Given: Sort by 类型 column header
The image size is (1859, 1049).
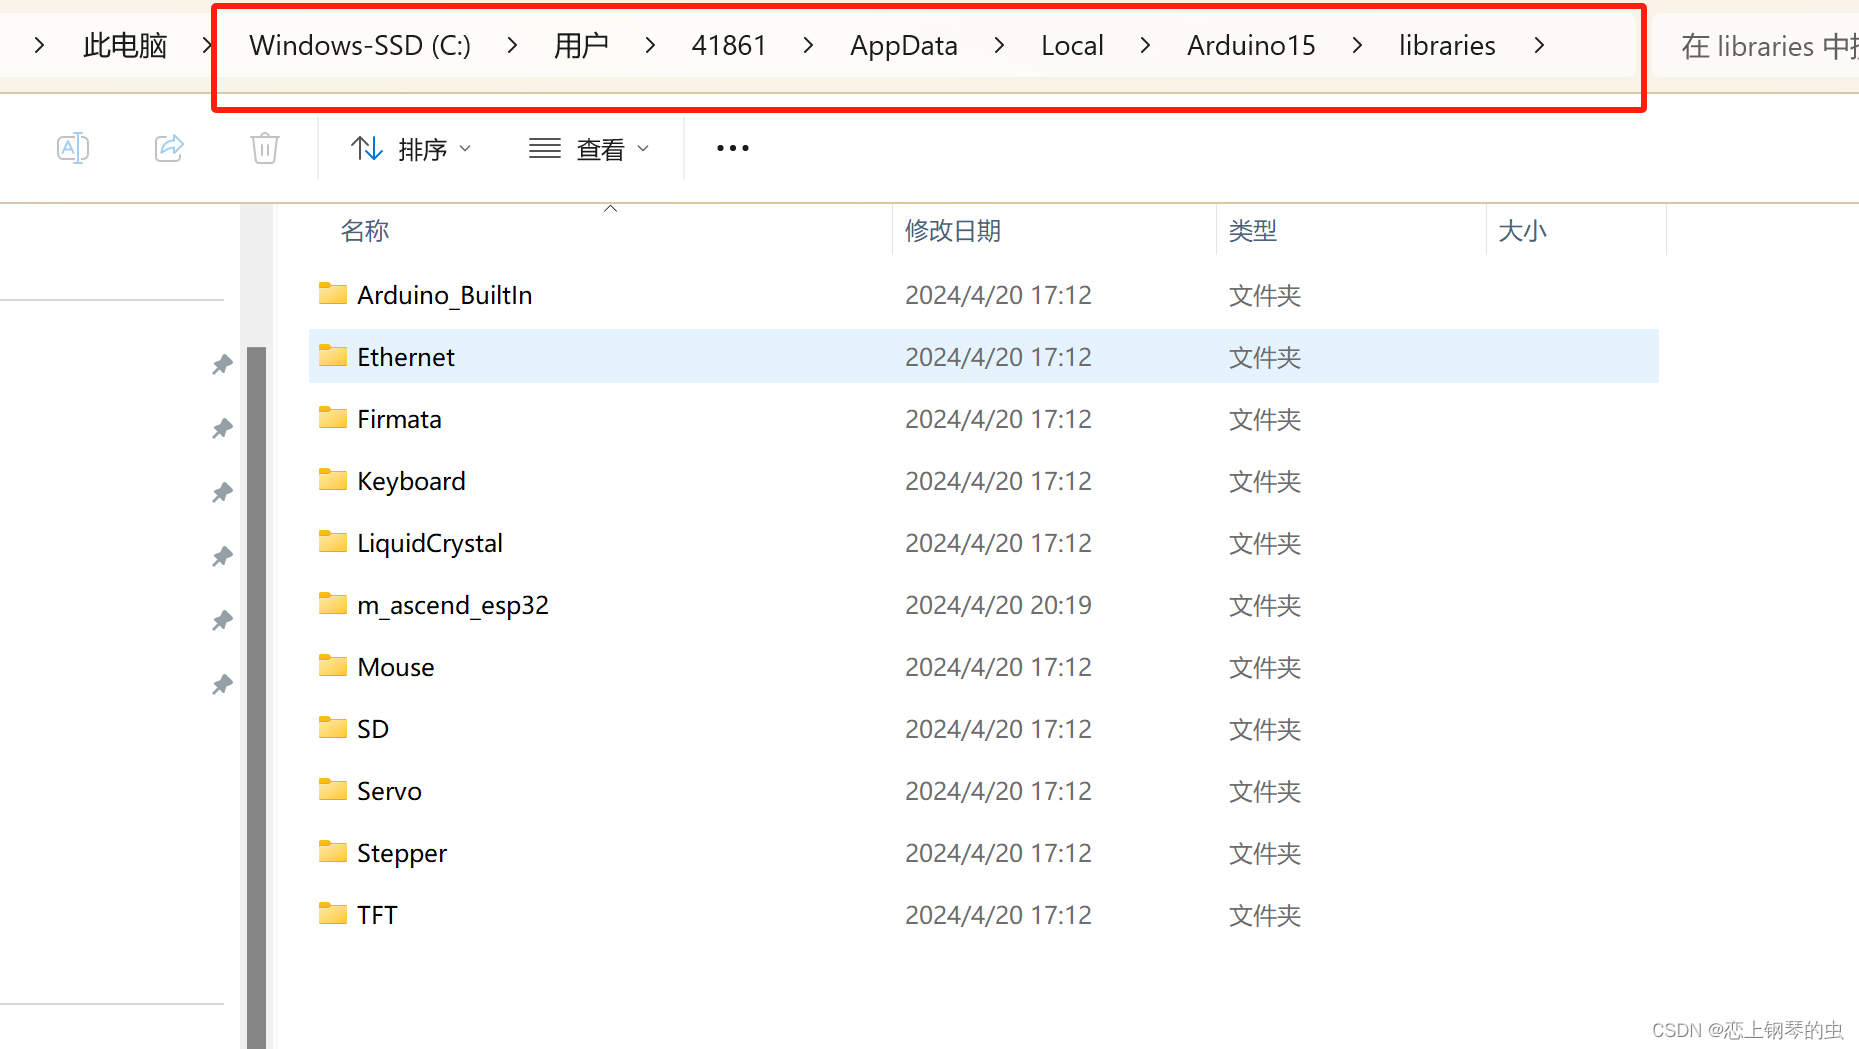Looking at the screenshot, I should tap(1253, 231).
